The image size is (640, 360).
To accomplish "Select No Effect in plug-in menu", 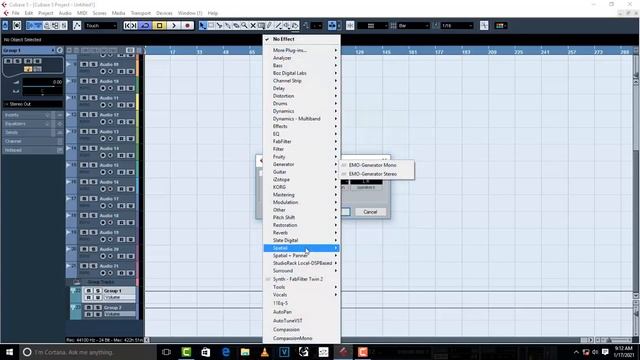I will point(302,39).
